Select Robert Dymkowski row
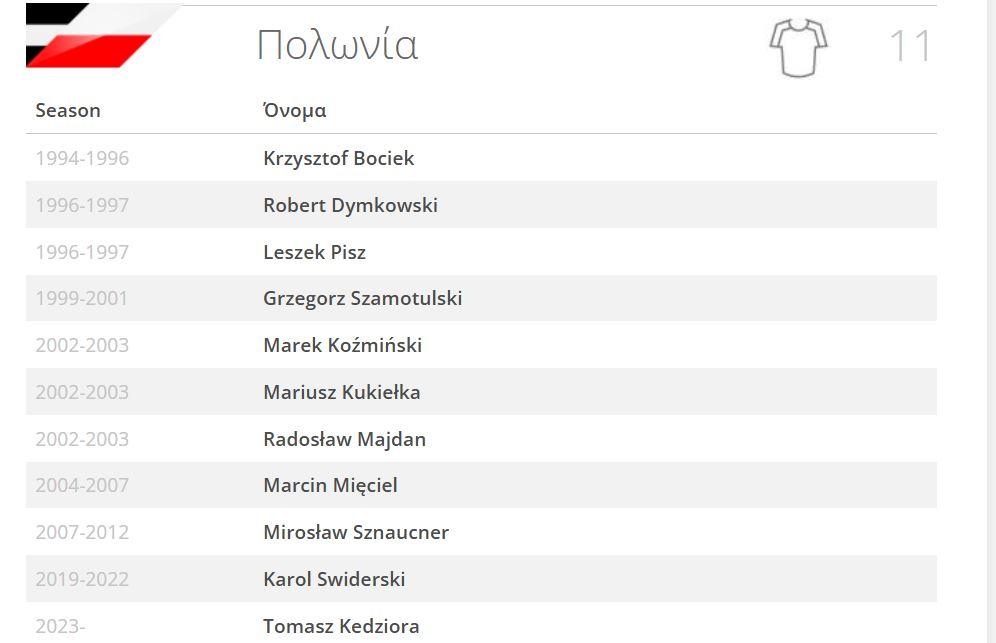996x643 pixels. tap(481, 205)
